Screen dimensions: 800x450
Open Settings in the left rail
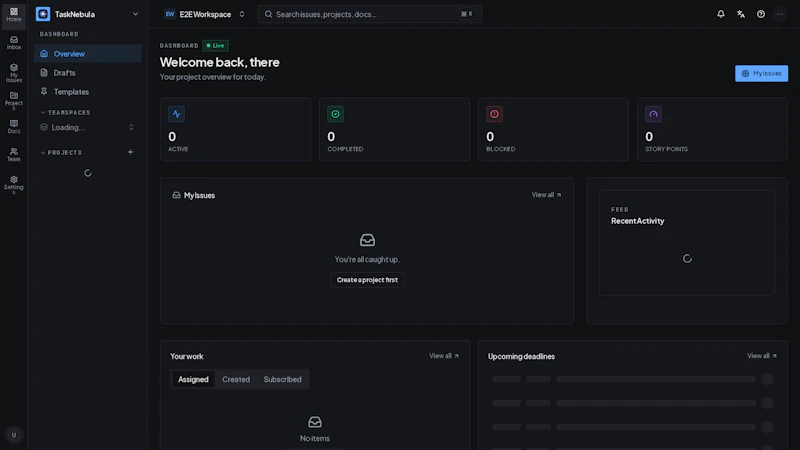(x=14, y=185)
